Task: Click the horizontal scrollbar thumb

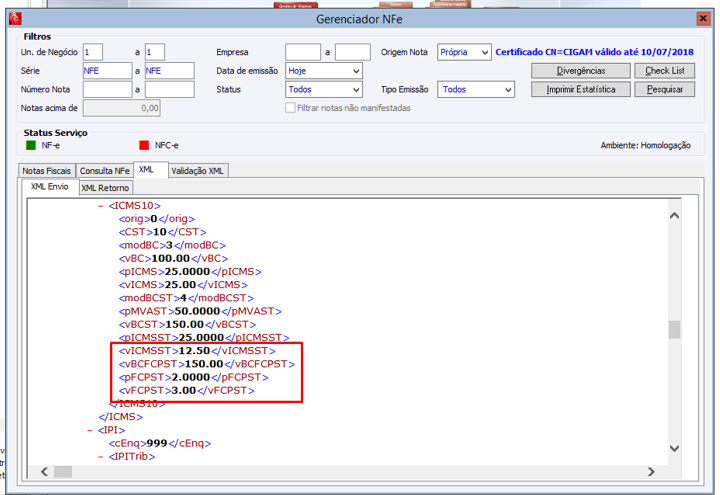Action: 63,472
